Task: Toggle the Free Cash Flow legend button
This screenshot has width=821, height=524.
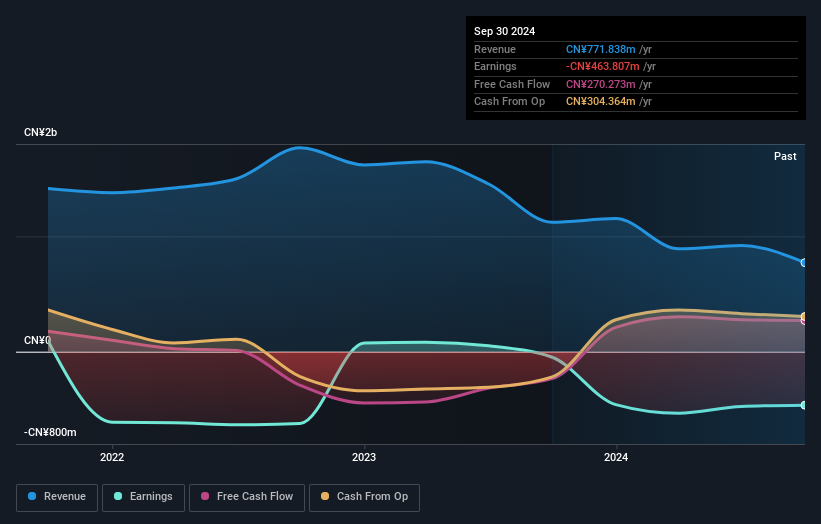Action: click(247, 497)
